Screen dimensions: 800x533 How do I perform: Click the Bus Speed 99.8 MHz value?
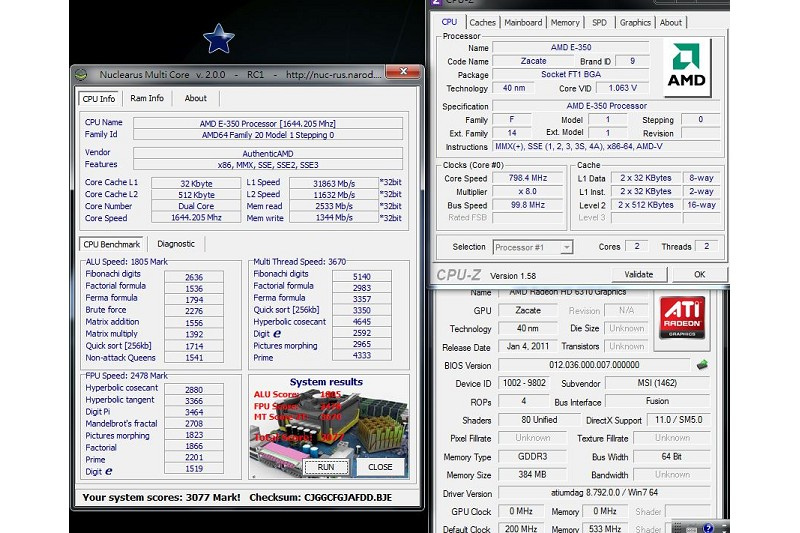tap(528, 205)
